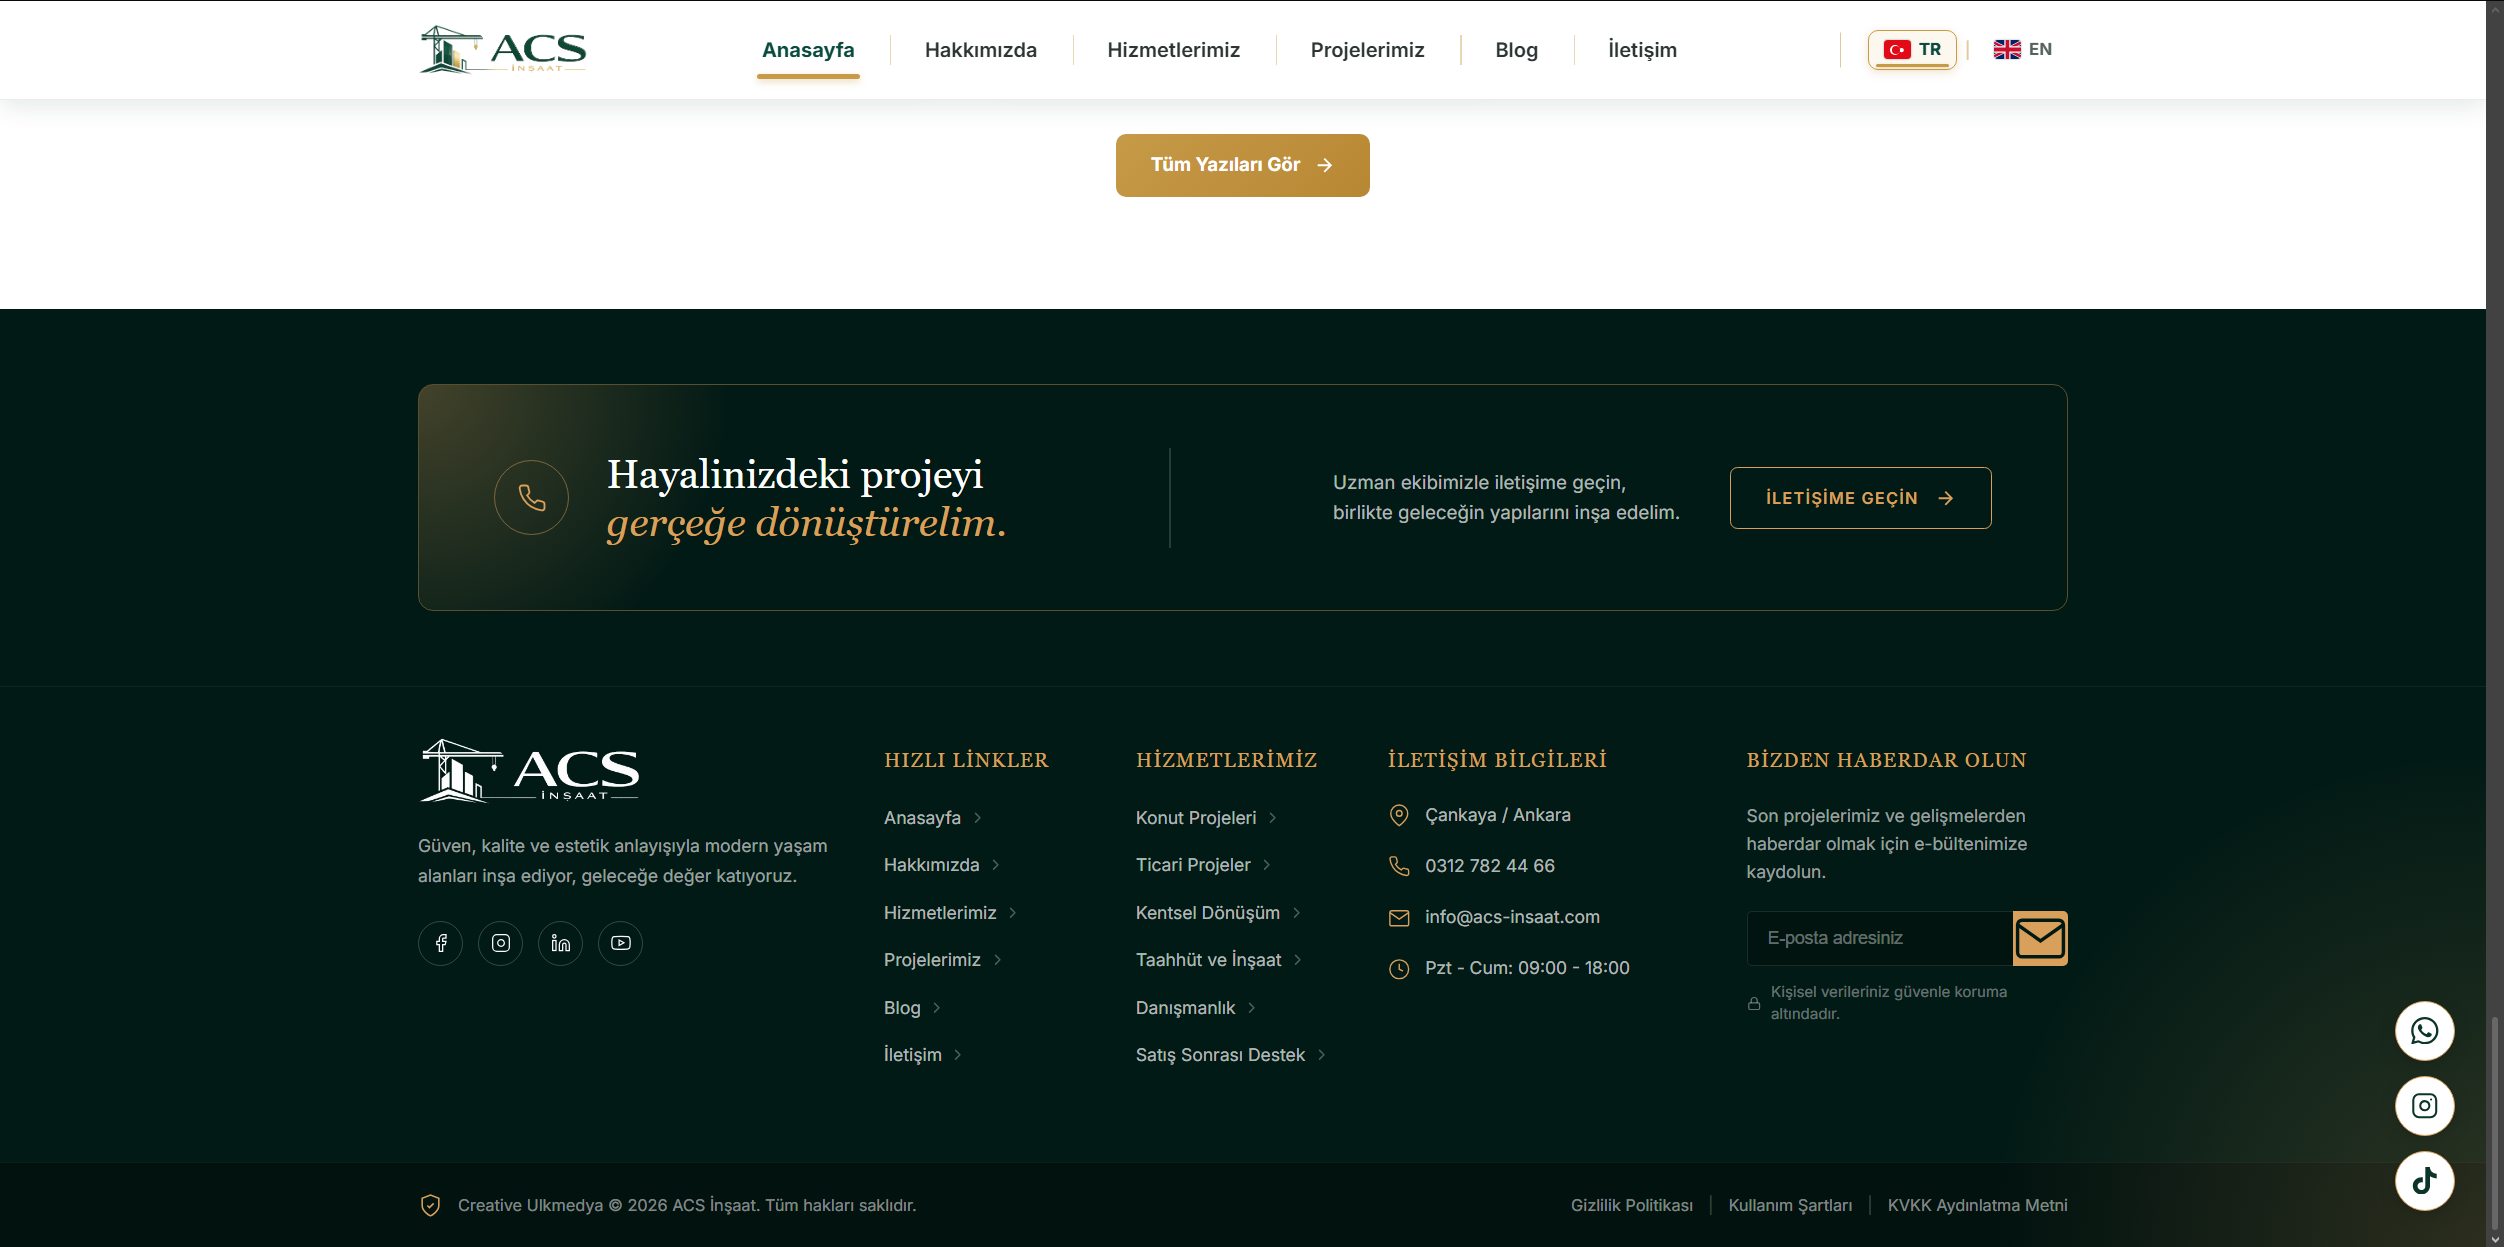This screenshot has width=2504, height=1247.
Task: Open footer quick link Hakkımızda
Action: [x=941, y=865]
